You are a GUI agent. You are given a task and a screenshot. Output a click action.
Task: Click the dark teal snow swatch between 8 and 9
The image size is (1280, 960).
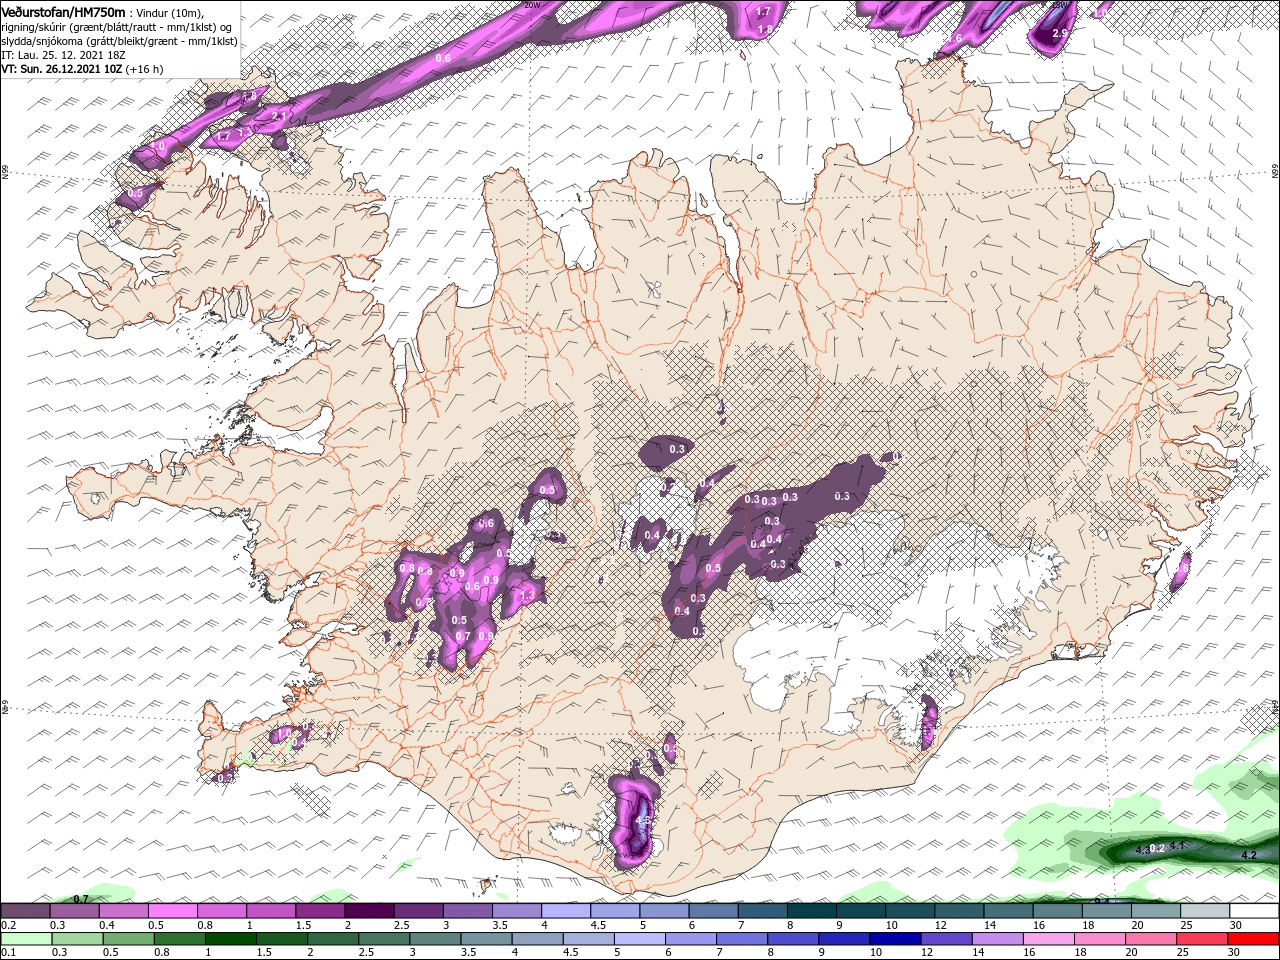tap(812, 911)
